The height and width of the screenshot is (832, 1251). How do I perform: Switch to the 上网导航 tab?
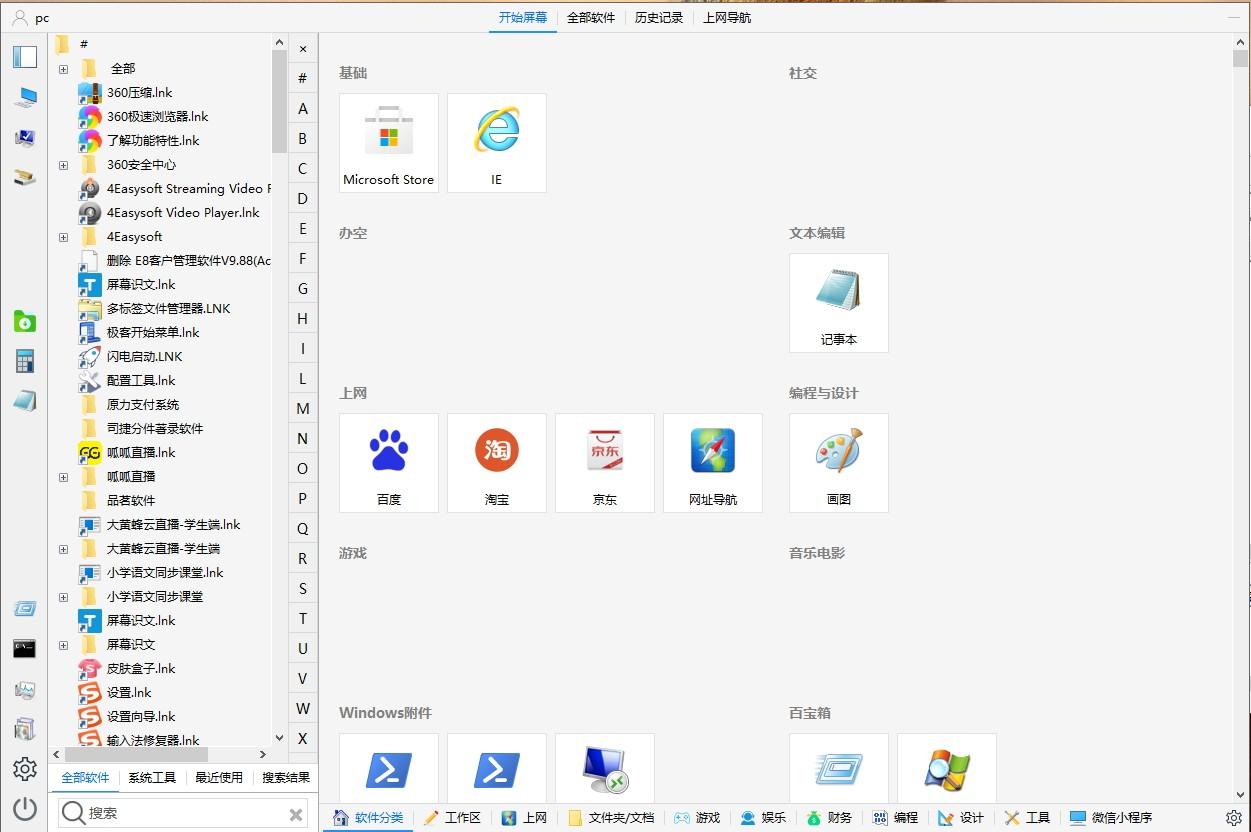727,18
